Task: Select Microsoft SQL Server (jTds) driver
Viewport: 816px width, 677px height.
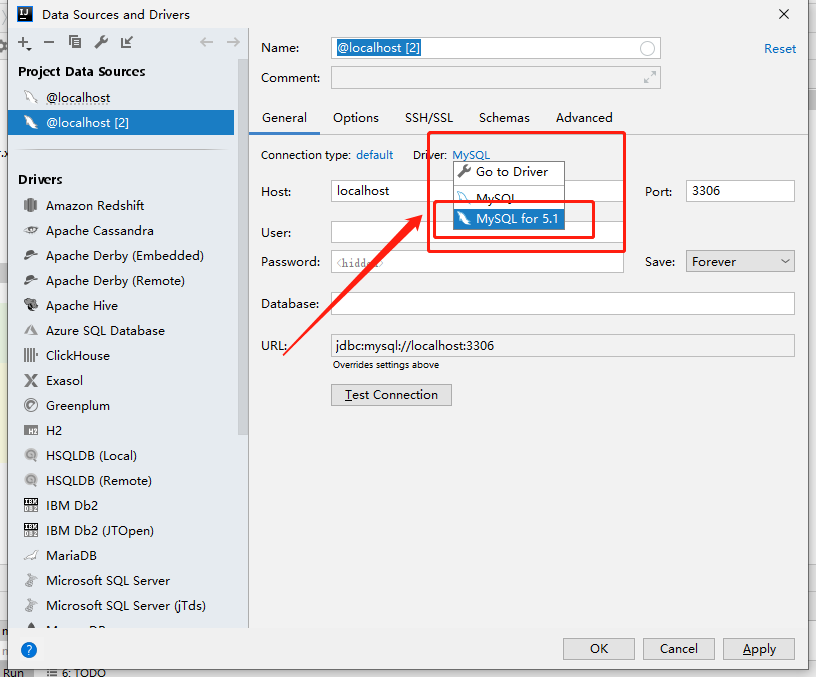Action: 125,605
